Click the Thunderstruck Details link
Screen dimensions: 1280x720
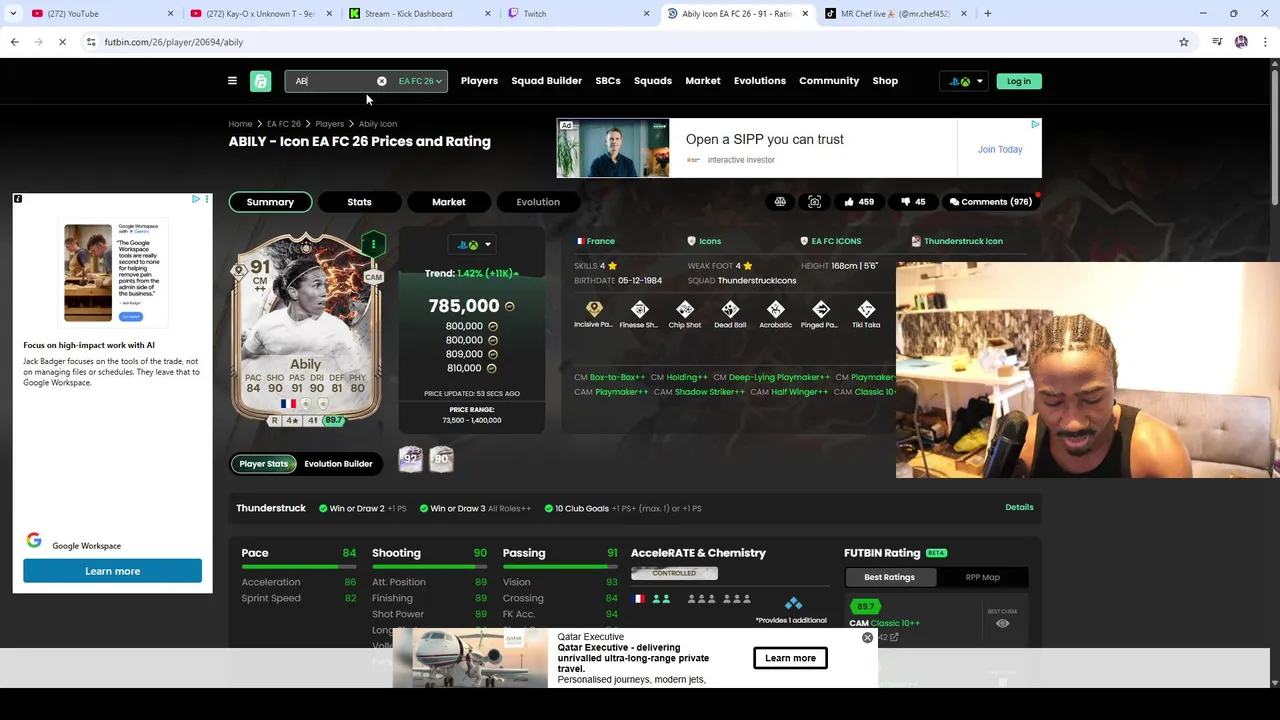click(1019, 507)
